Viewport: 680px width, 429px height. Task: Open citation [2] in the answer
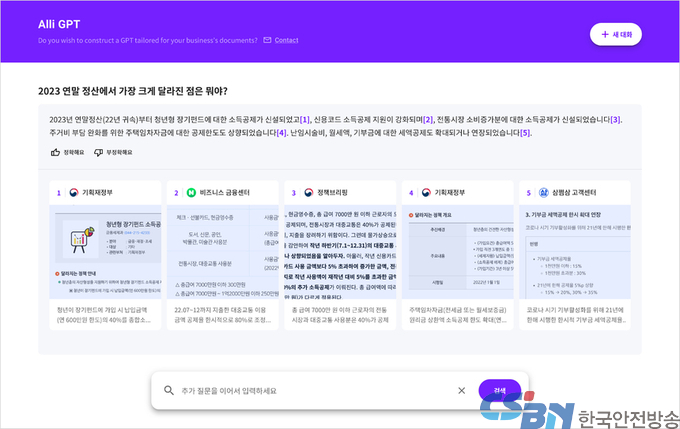[428, 120]
